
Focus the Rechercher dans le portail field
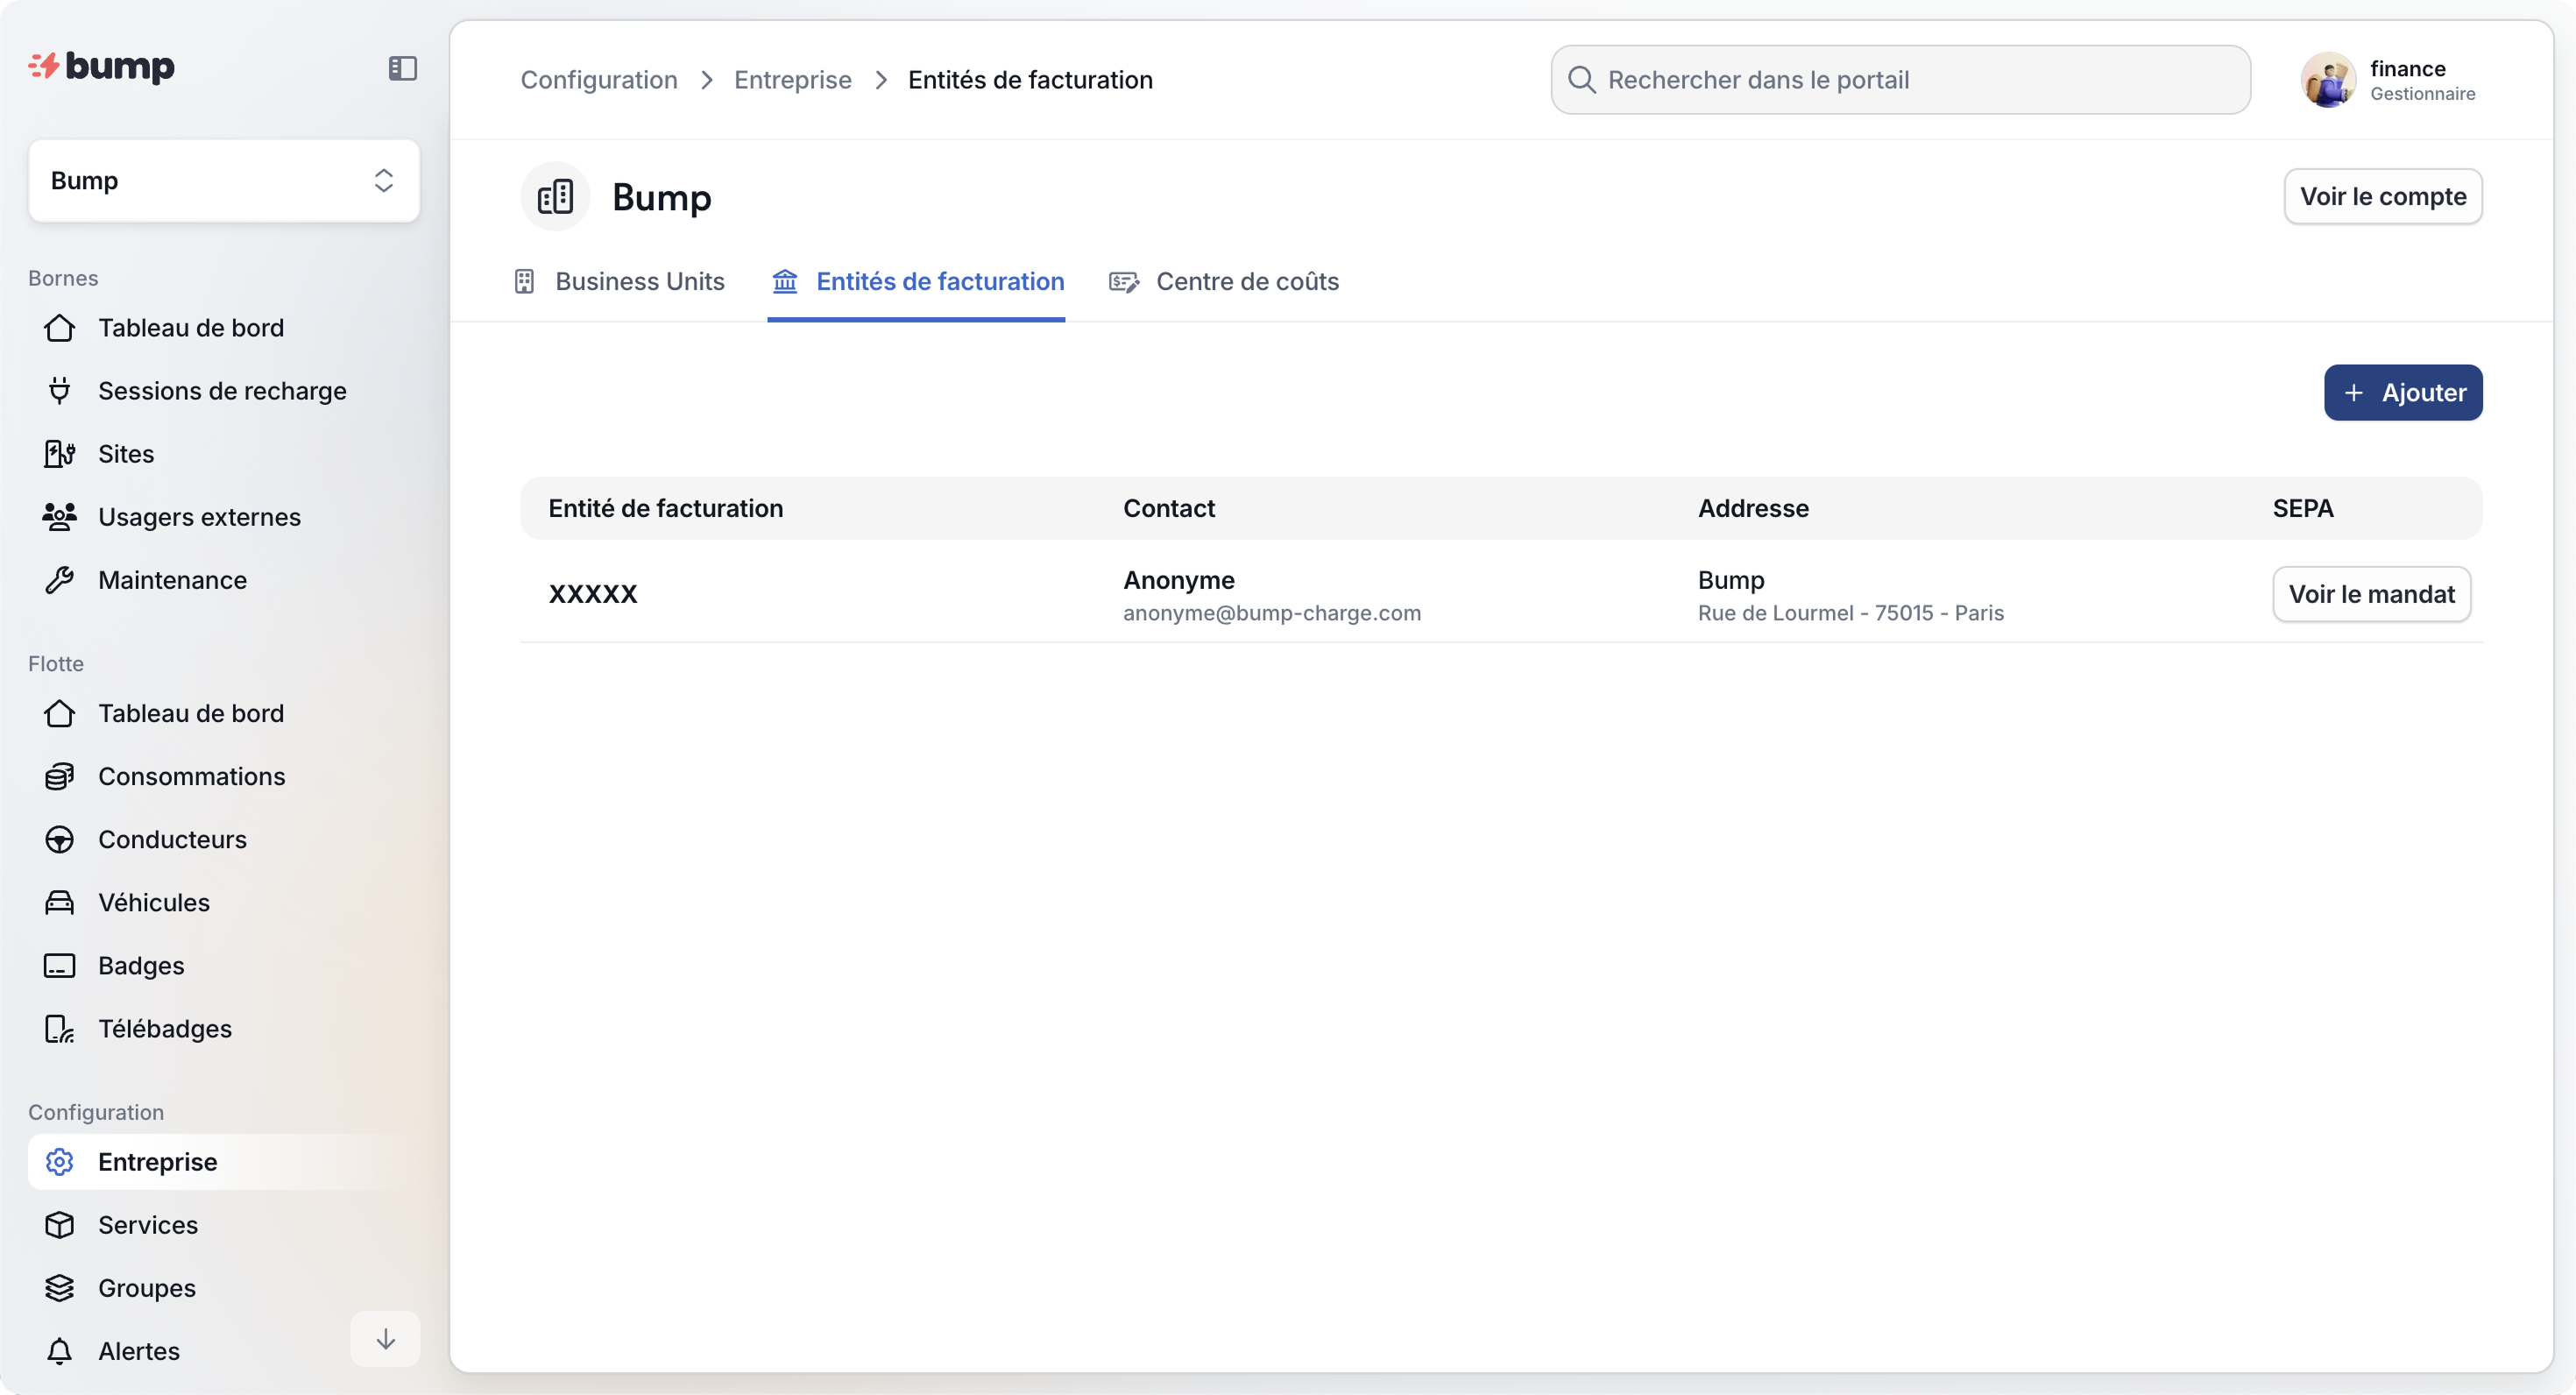1900,80
